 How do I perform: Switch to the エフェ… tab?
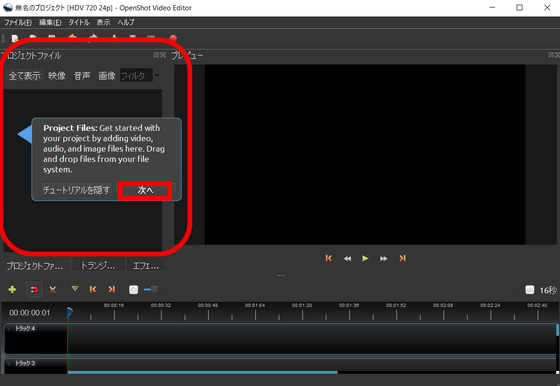coord(146,266)
